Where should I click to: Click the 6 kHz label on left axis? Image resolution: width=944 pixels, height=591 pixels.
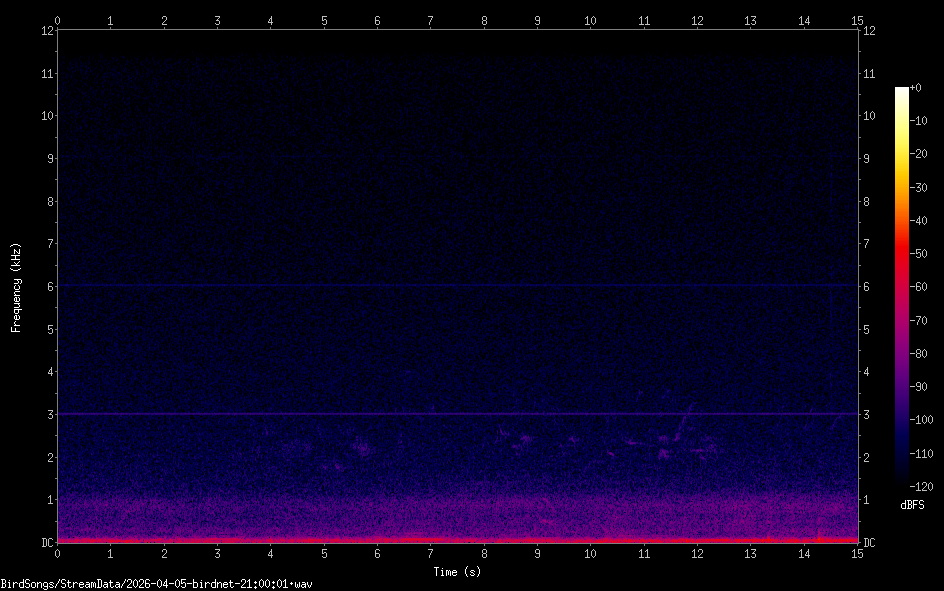click(x=46, y=287)
